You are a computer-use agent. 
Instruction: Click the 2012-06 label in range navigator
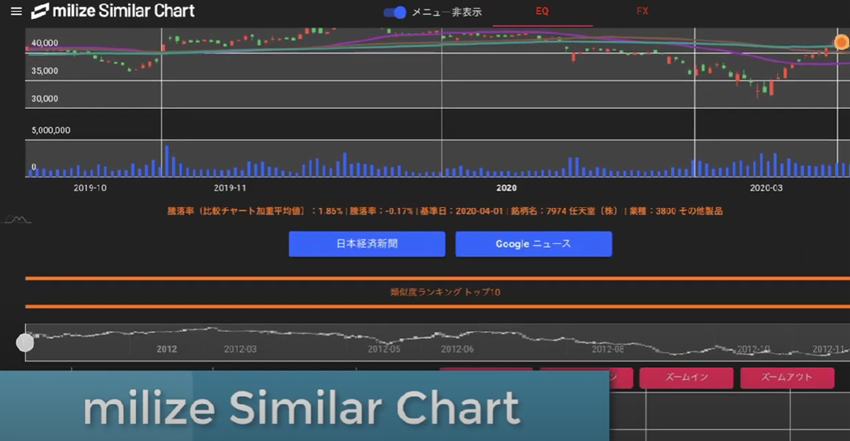pos(457,349)
